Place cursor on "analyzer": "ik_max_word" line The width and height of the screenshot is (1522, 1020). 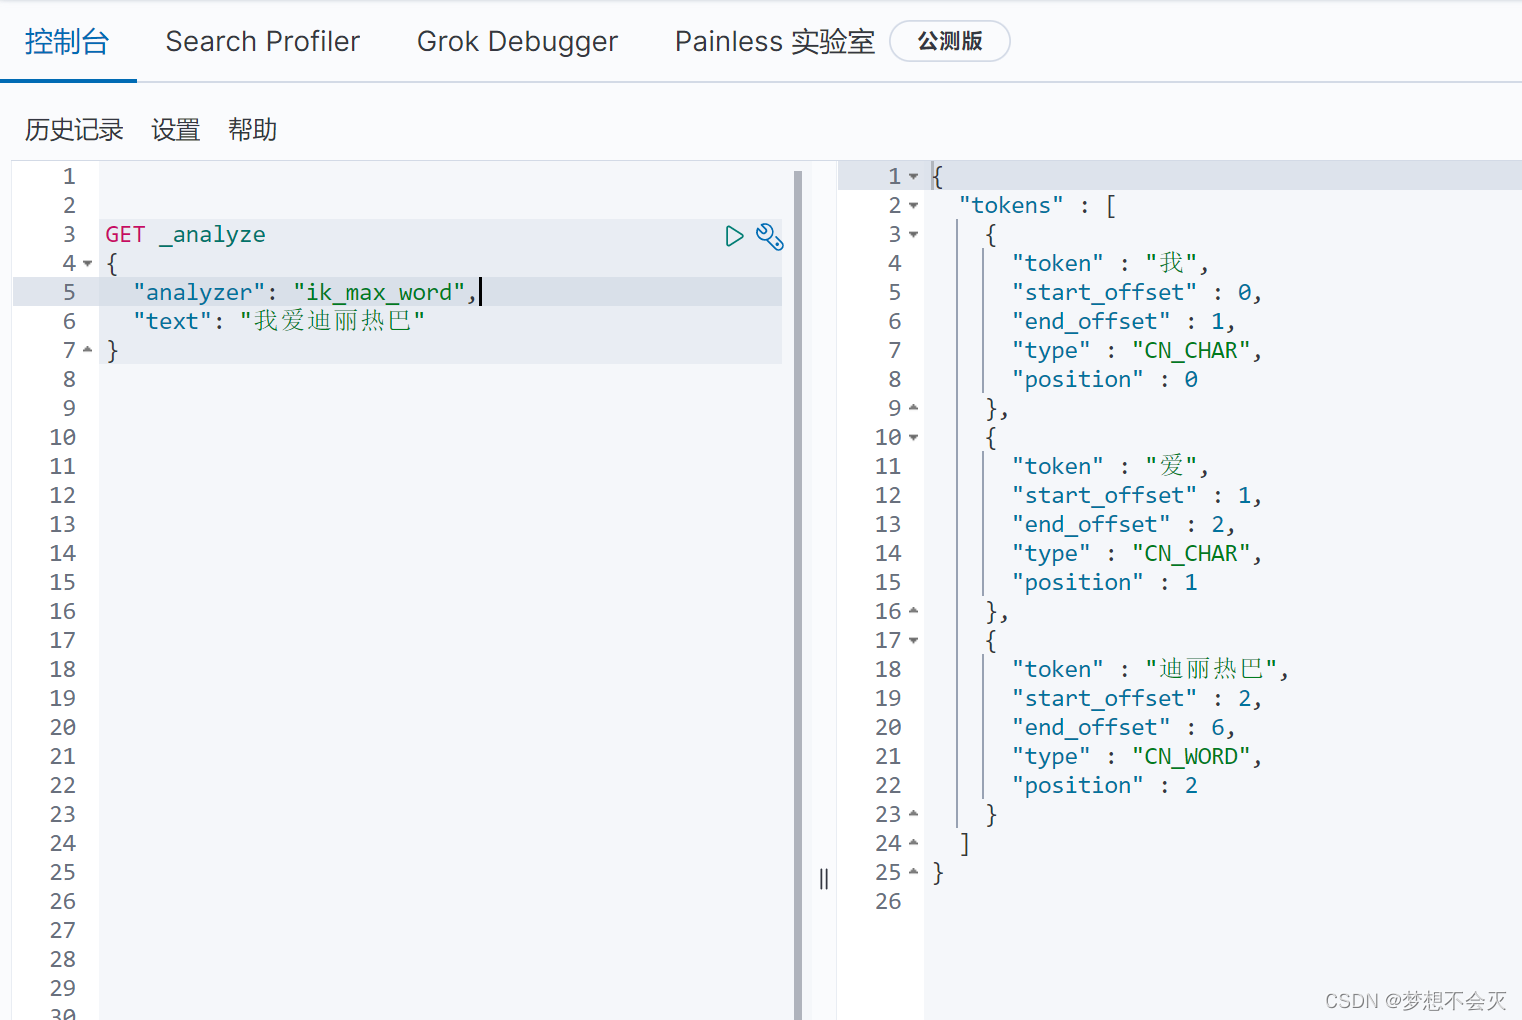tap(305, 292)
